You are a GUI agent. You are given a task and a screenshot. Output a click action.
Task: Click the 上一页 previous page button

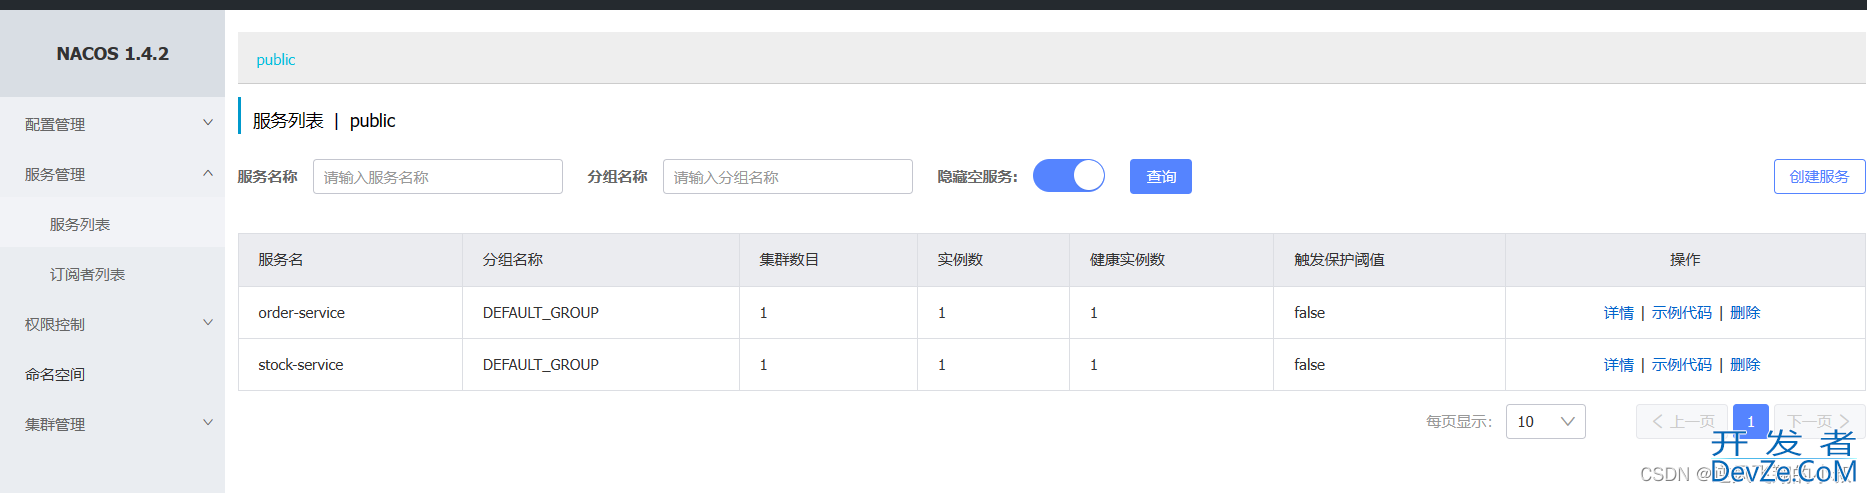[1682, 422]
